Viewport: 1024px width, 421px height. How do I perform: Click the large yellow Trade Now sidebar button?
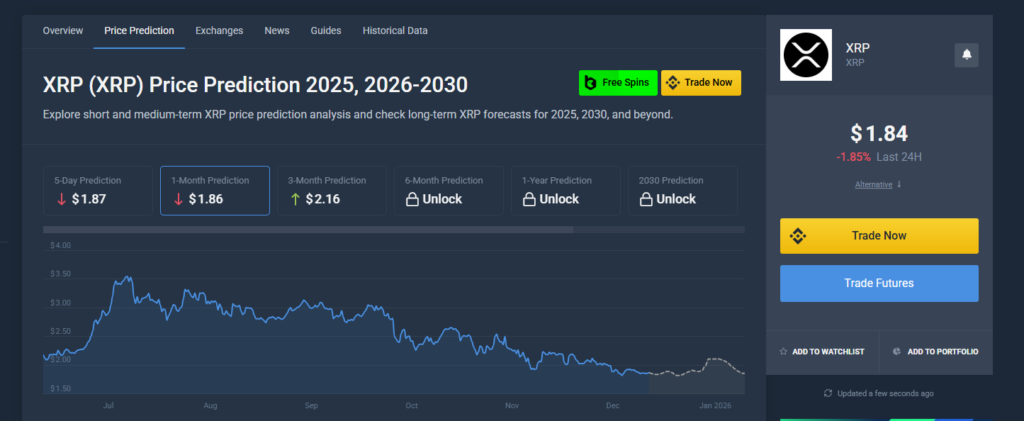(x=878, y=236)
